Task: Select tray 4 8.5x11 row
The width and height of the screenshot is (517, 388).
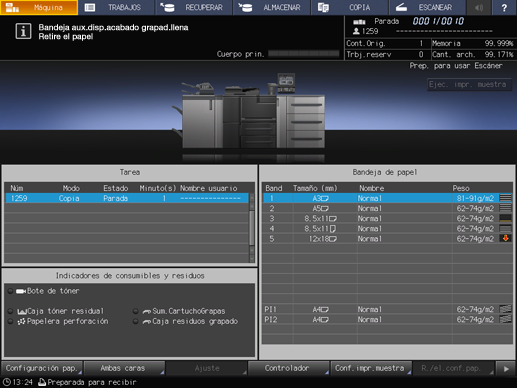Action: pyautogui.click(x=388, y=229)
